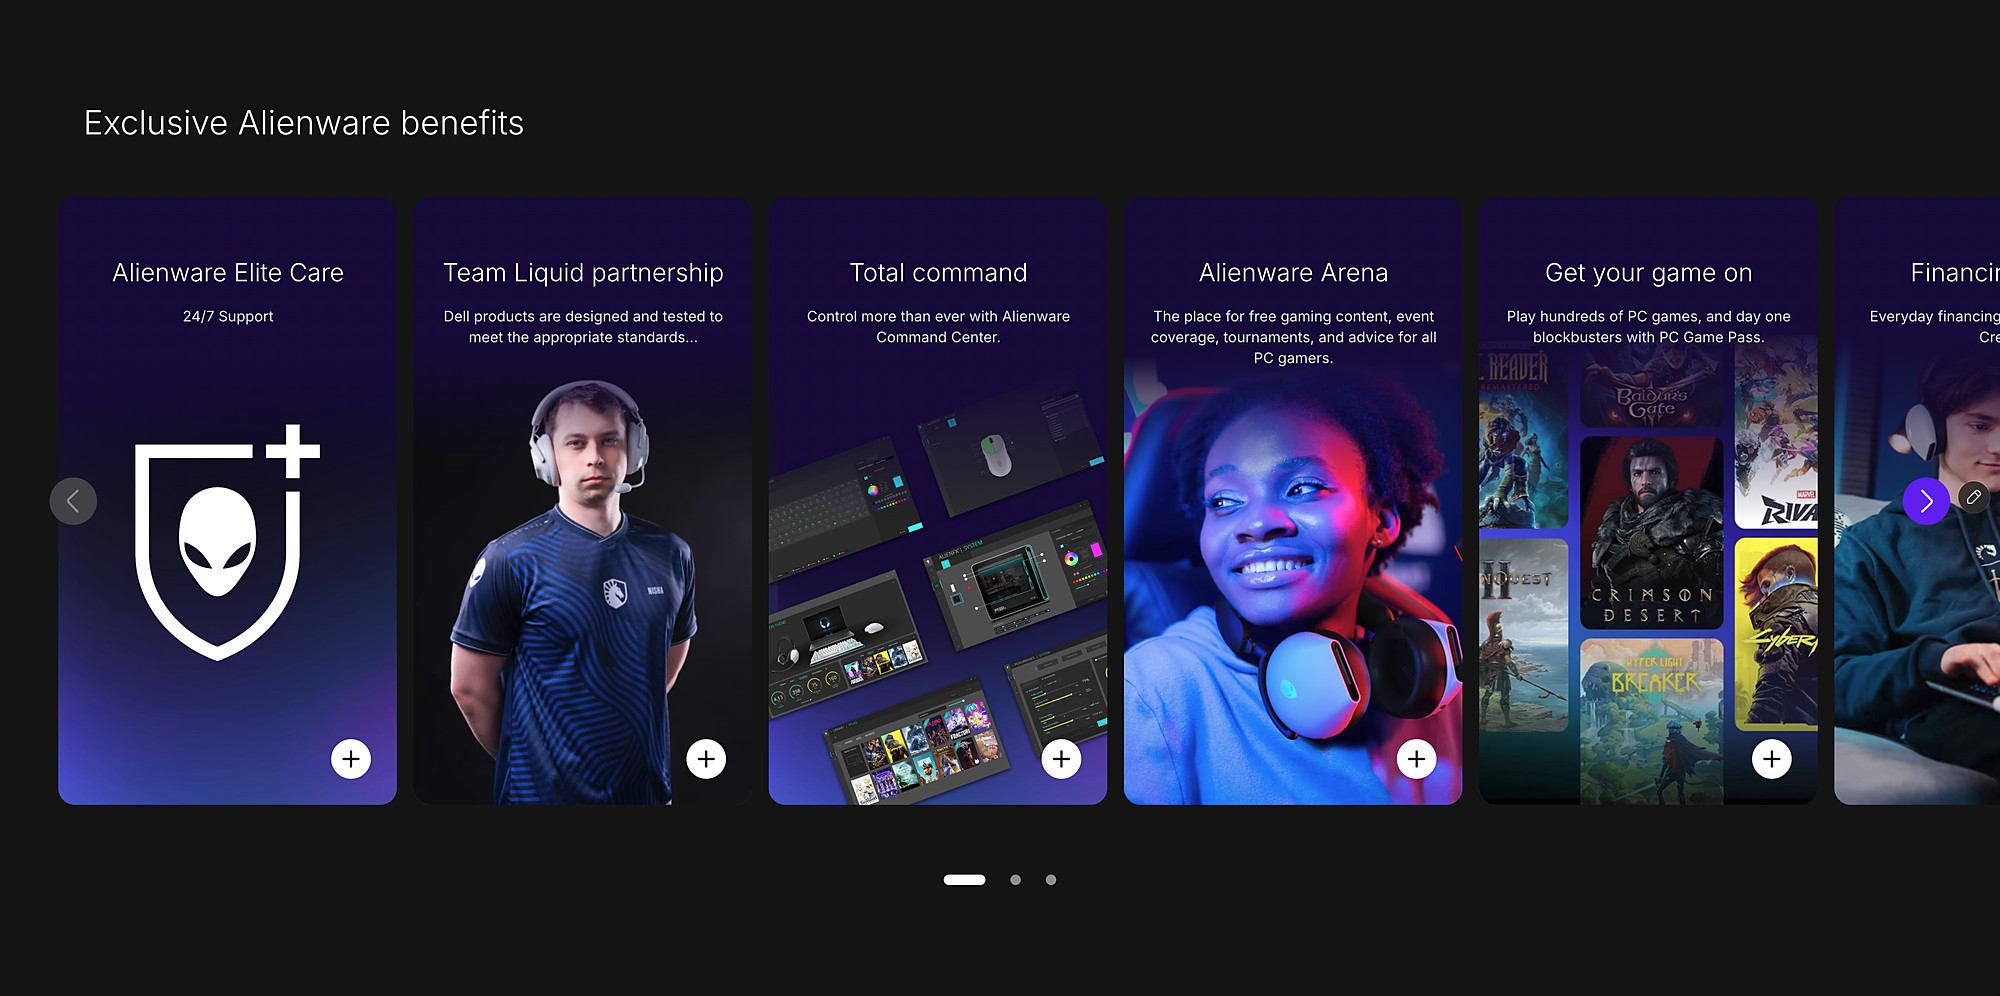
Task: Click the Alienware shield logo graphic
Action: pyautogui.click(x=227, y=542)
